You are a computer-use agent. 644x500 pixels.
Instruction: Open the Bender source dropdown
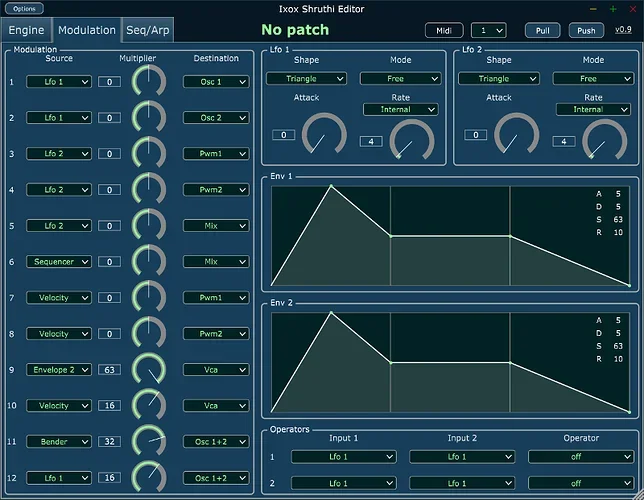tap(59, 442)
